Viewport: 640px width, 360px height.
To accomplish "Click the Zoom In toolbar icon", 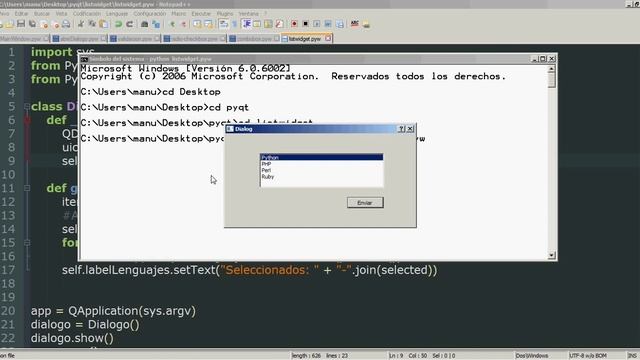I will [x=172, y=24].
